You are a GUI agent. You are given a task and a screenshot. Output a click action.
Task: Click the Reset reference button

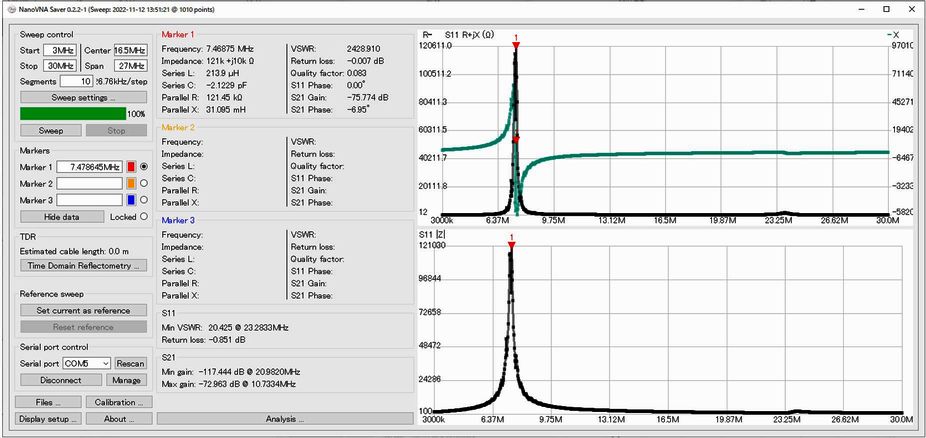click(83, 327)
